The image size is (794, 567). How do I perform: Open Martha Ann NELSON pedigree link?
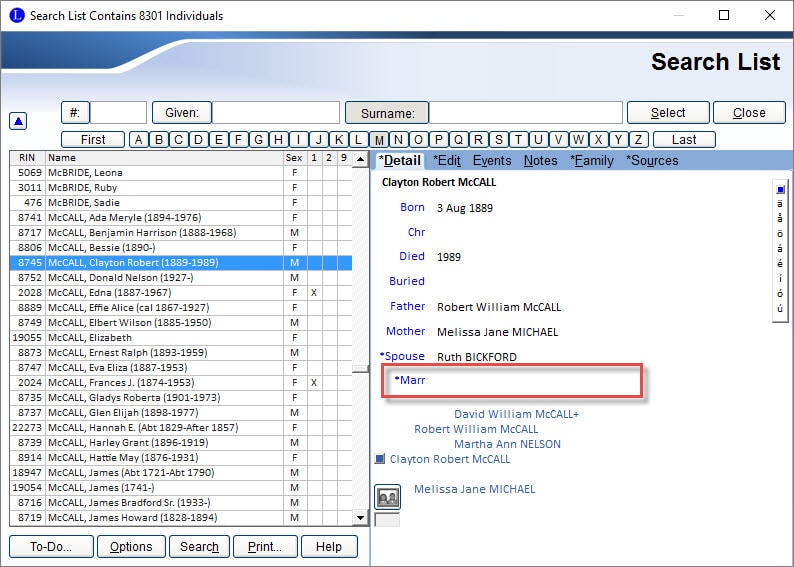click(x=507, y=444)
